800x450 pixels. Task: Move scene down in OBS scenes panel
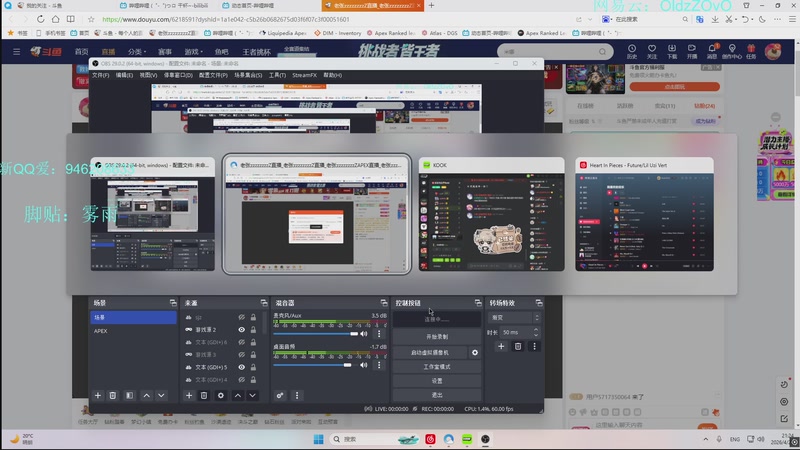(x=161, y=395)
